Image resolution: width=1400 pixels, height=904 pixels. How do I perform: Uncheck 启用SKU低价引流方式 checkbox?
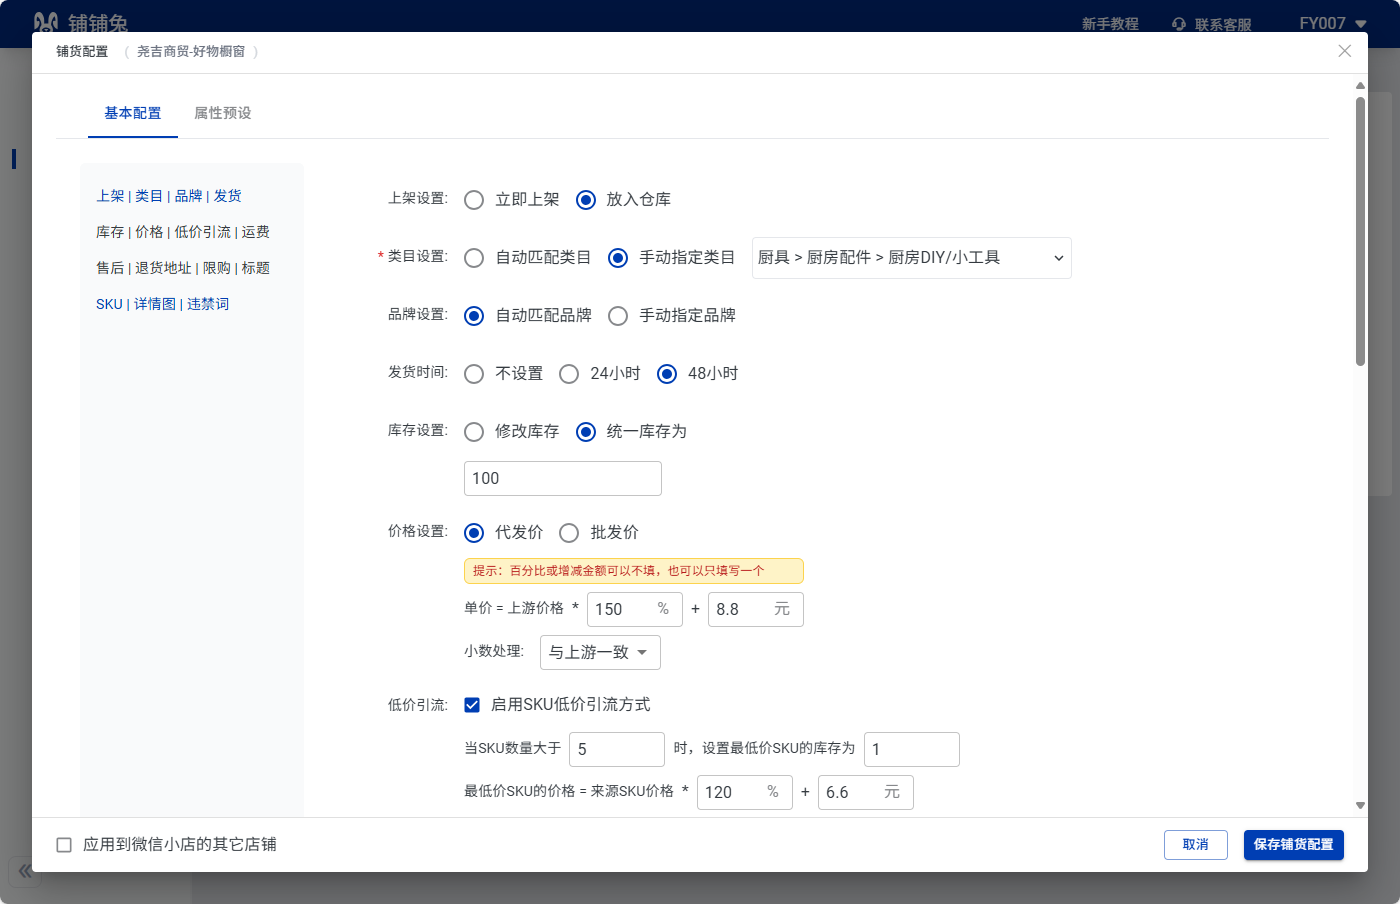click(x=472, y=705)
